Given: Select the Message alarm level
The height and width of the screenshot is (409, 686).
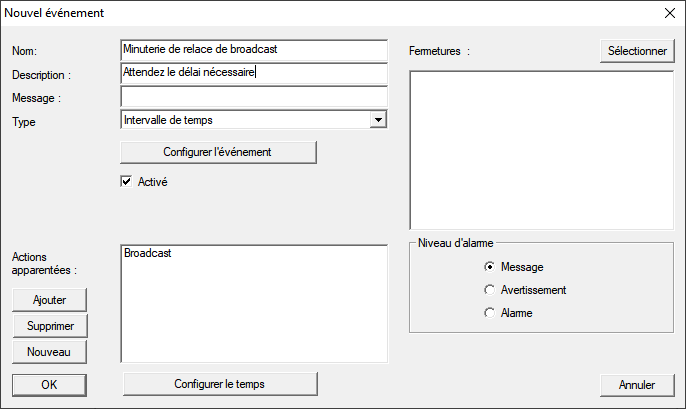Looking at the screenshot, I should click(x=489, y=267).
